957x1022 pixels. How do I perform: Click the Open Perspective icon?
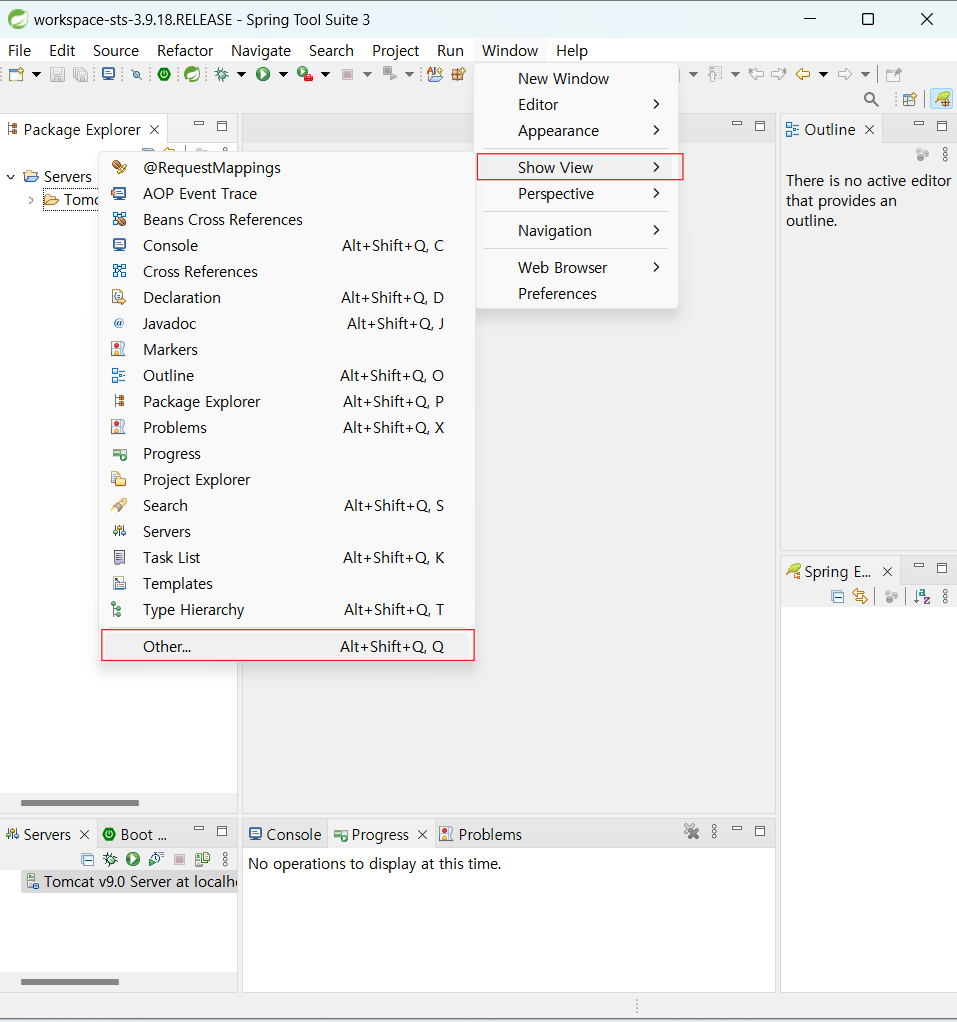(x=909, y=99)
